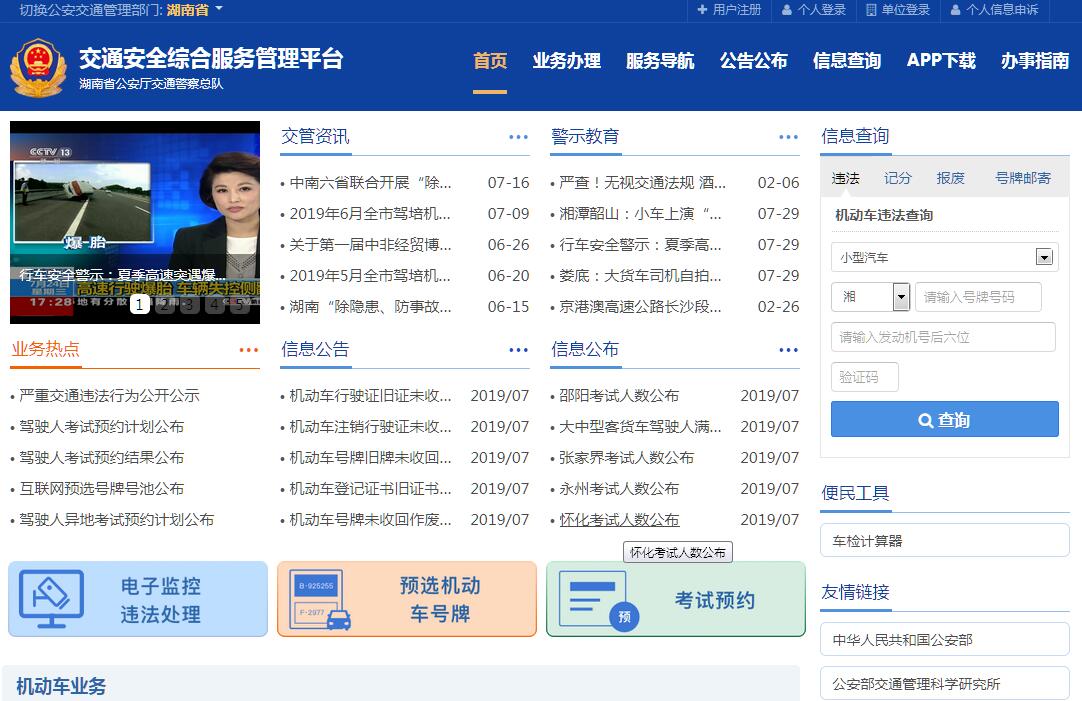
Task: Switch carousel to slide 2
Action: [164, 305]
